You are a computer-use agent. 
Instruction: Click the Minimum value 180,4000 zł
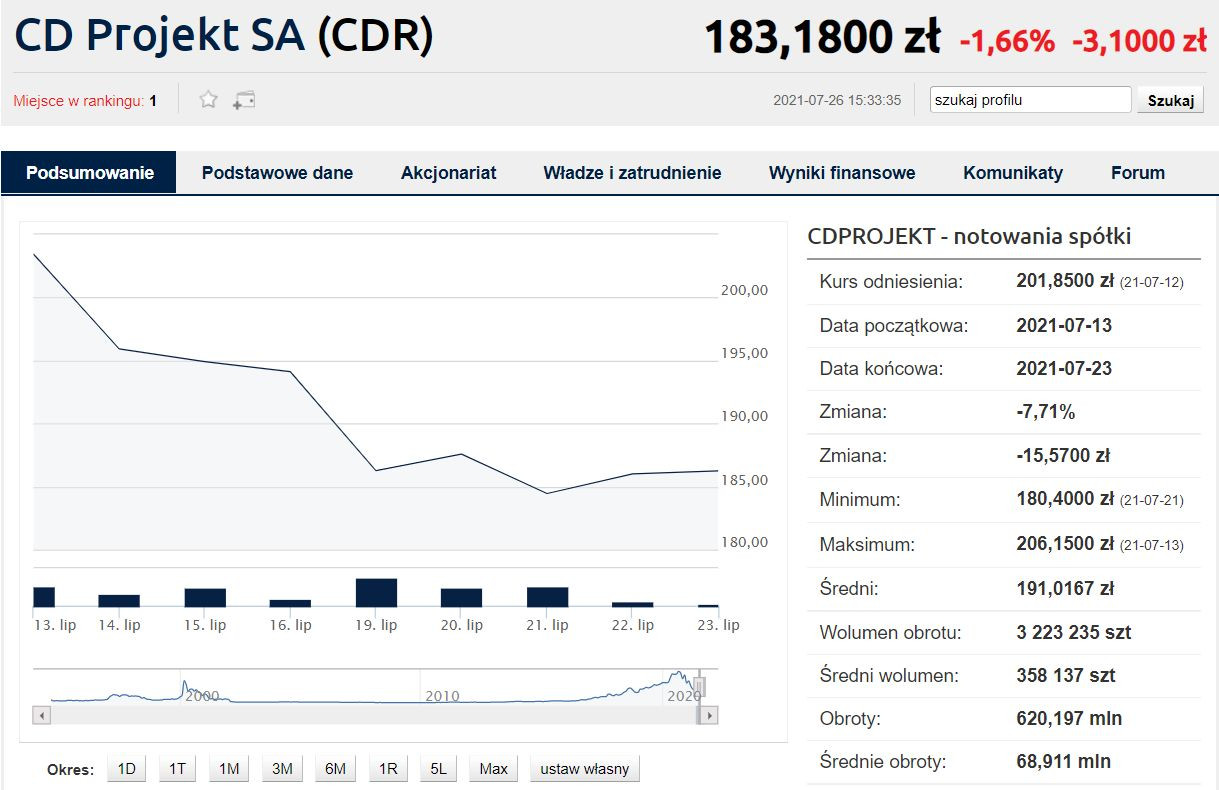(1065, 499)
